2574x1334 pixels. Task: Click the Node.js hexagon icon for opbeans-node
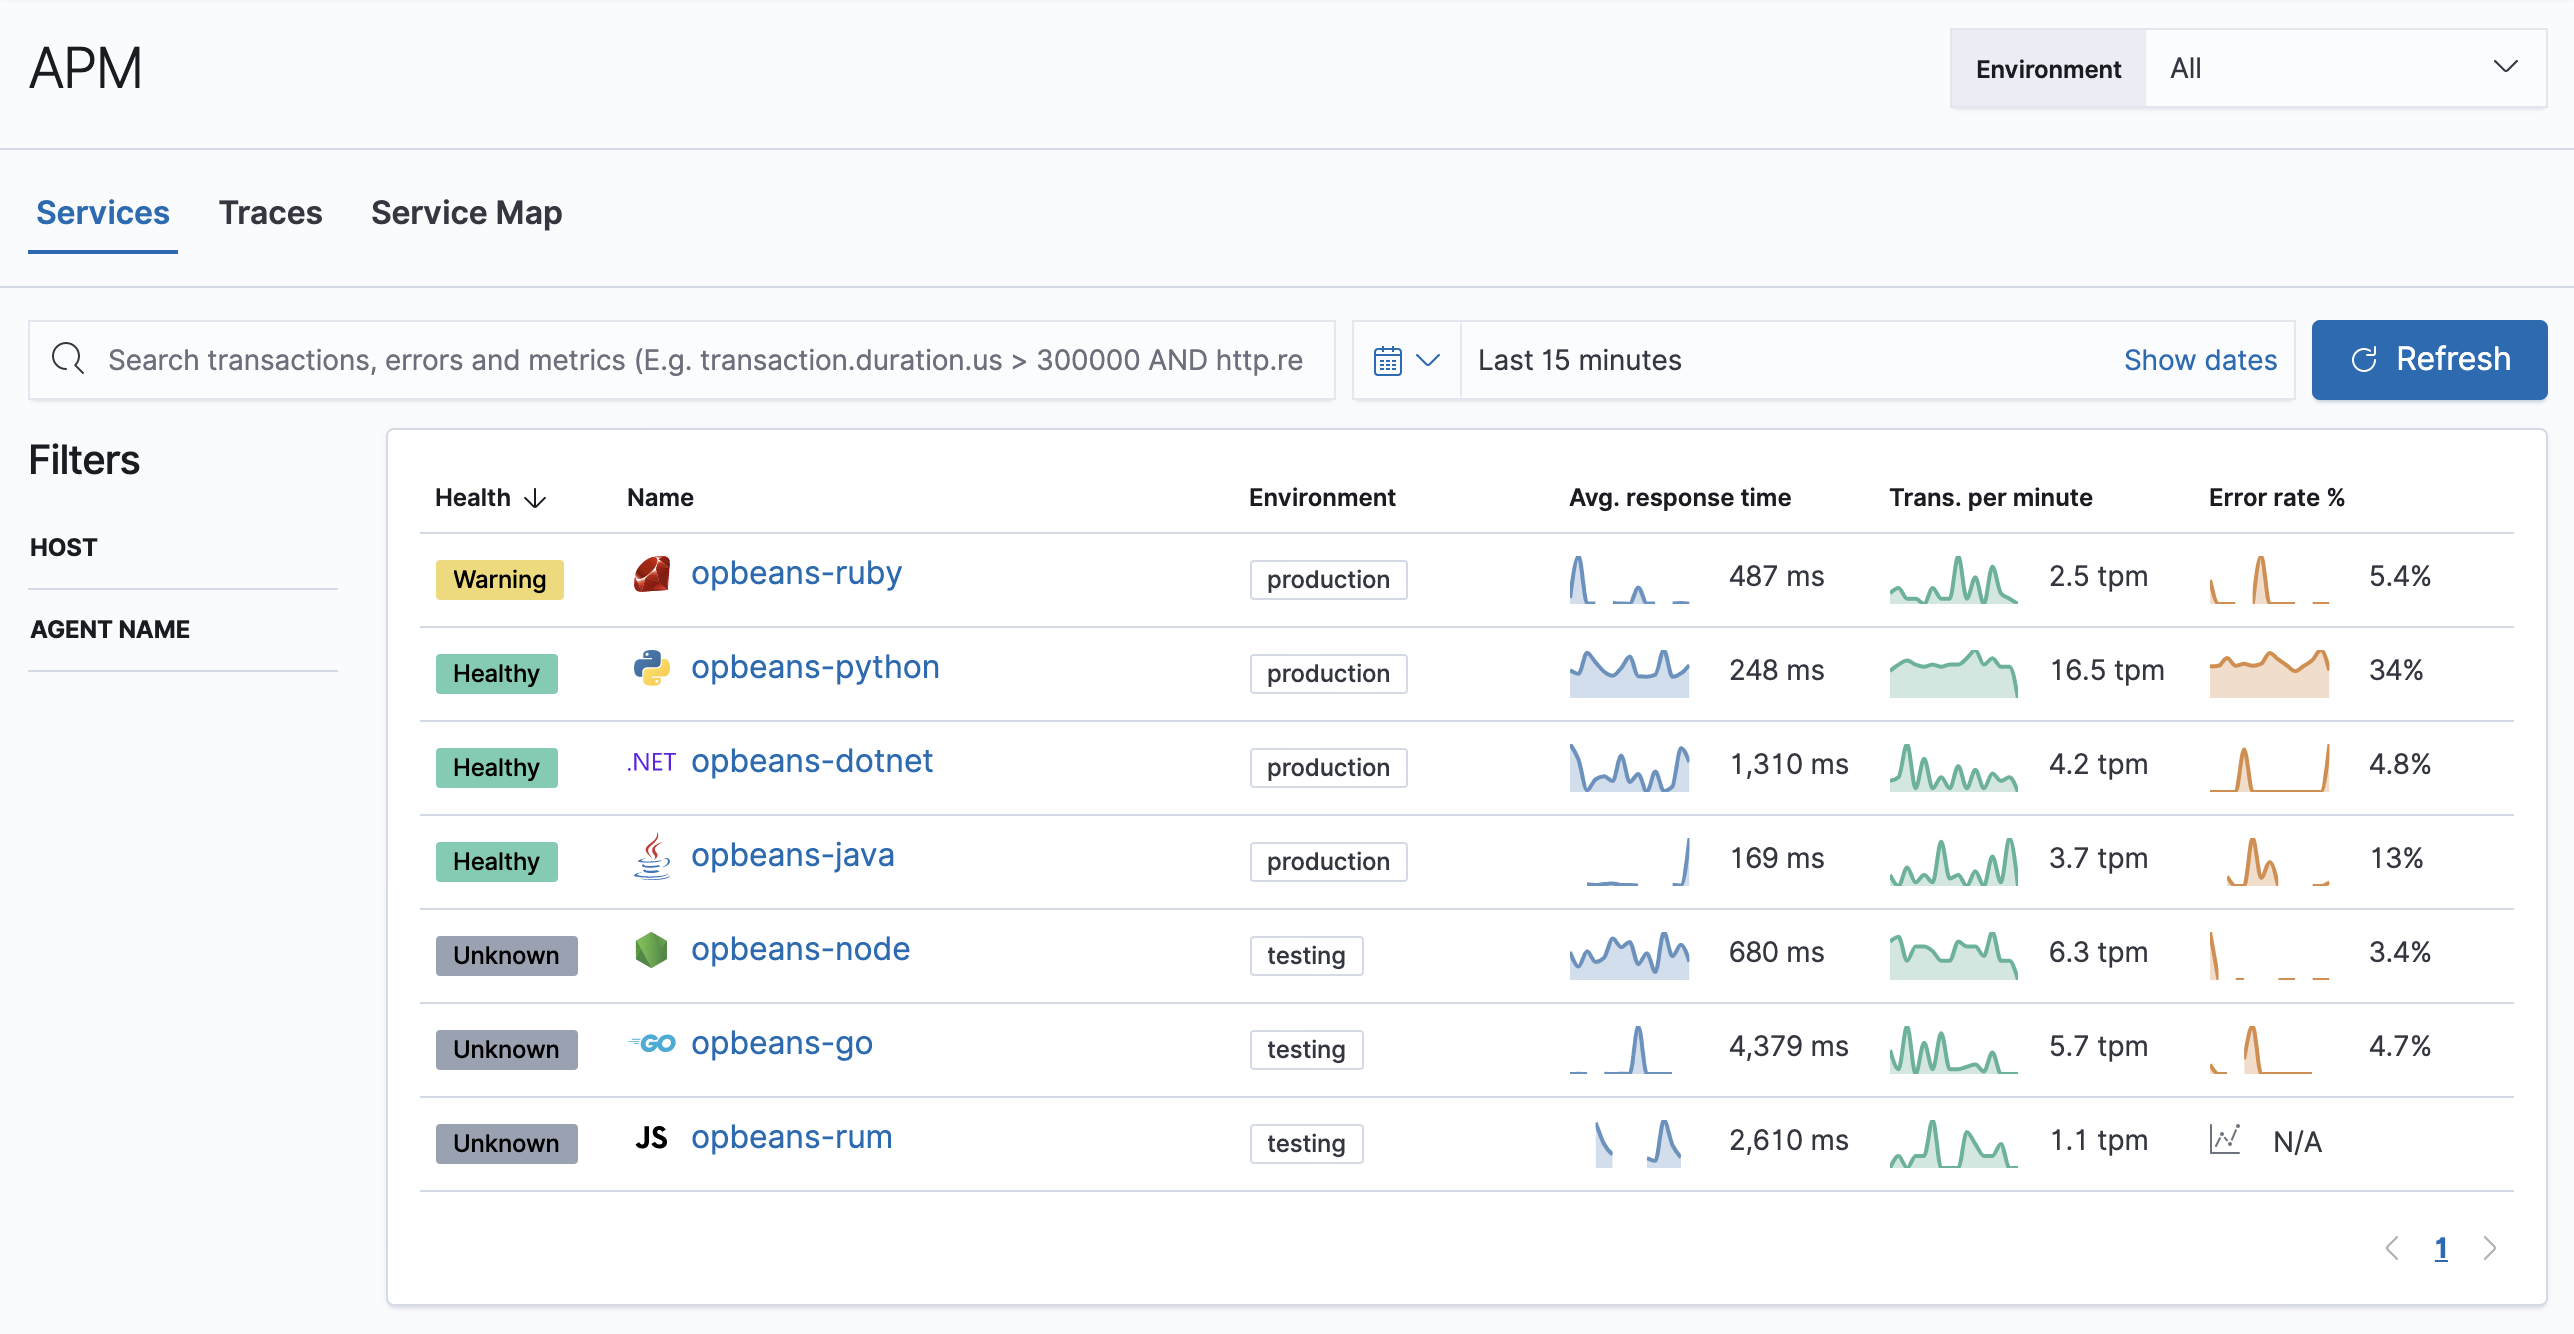point(652,951)
